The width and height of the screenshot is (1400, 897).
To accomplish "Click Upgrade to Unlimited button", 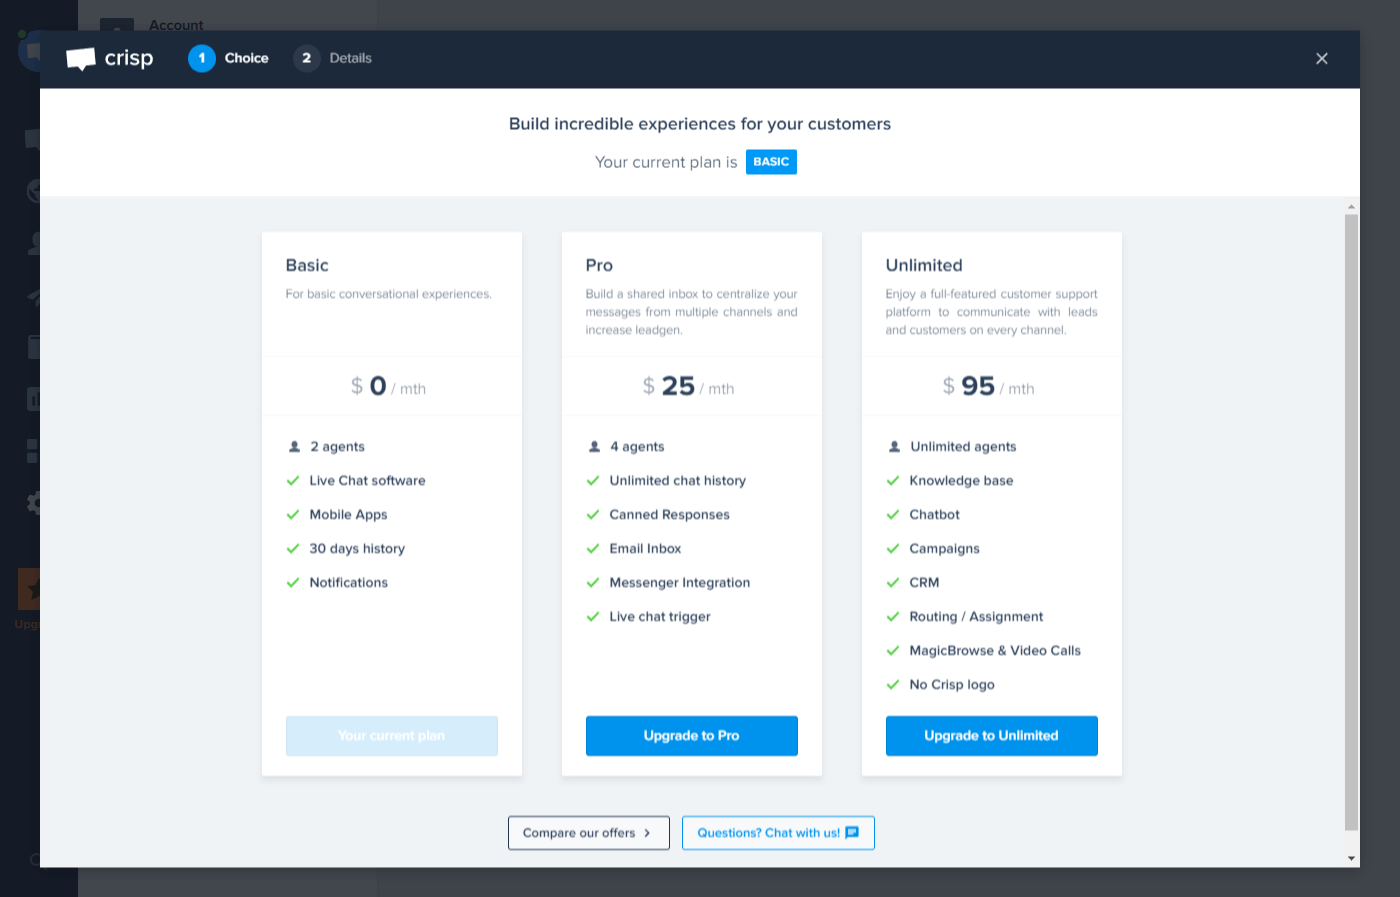I will click(992, 736).
